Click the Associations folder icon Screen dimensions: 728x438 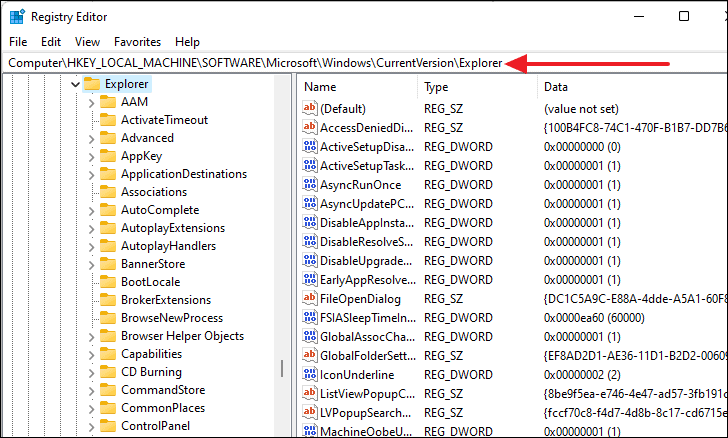click(108, 192)
